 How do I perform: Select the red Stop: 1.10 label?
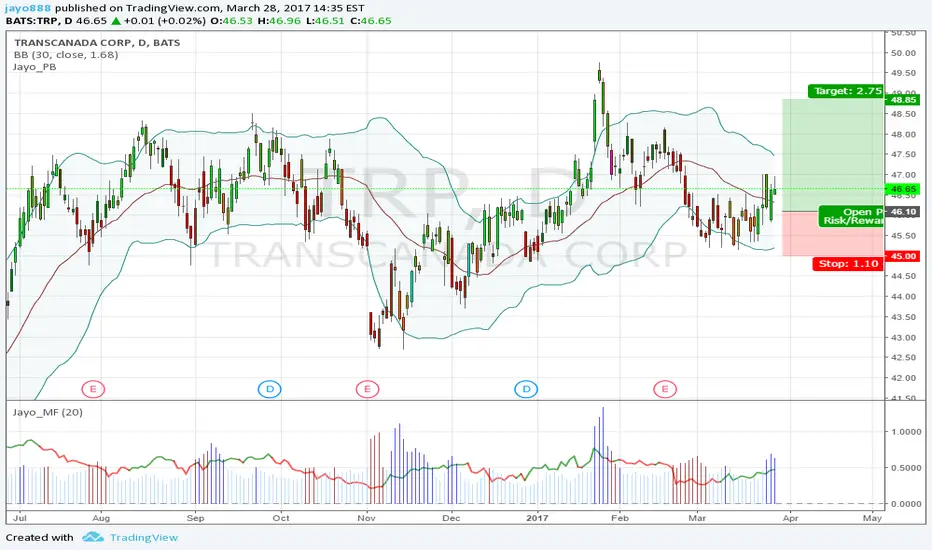coord(848,263)
